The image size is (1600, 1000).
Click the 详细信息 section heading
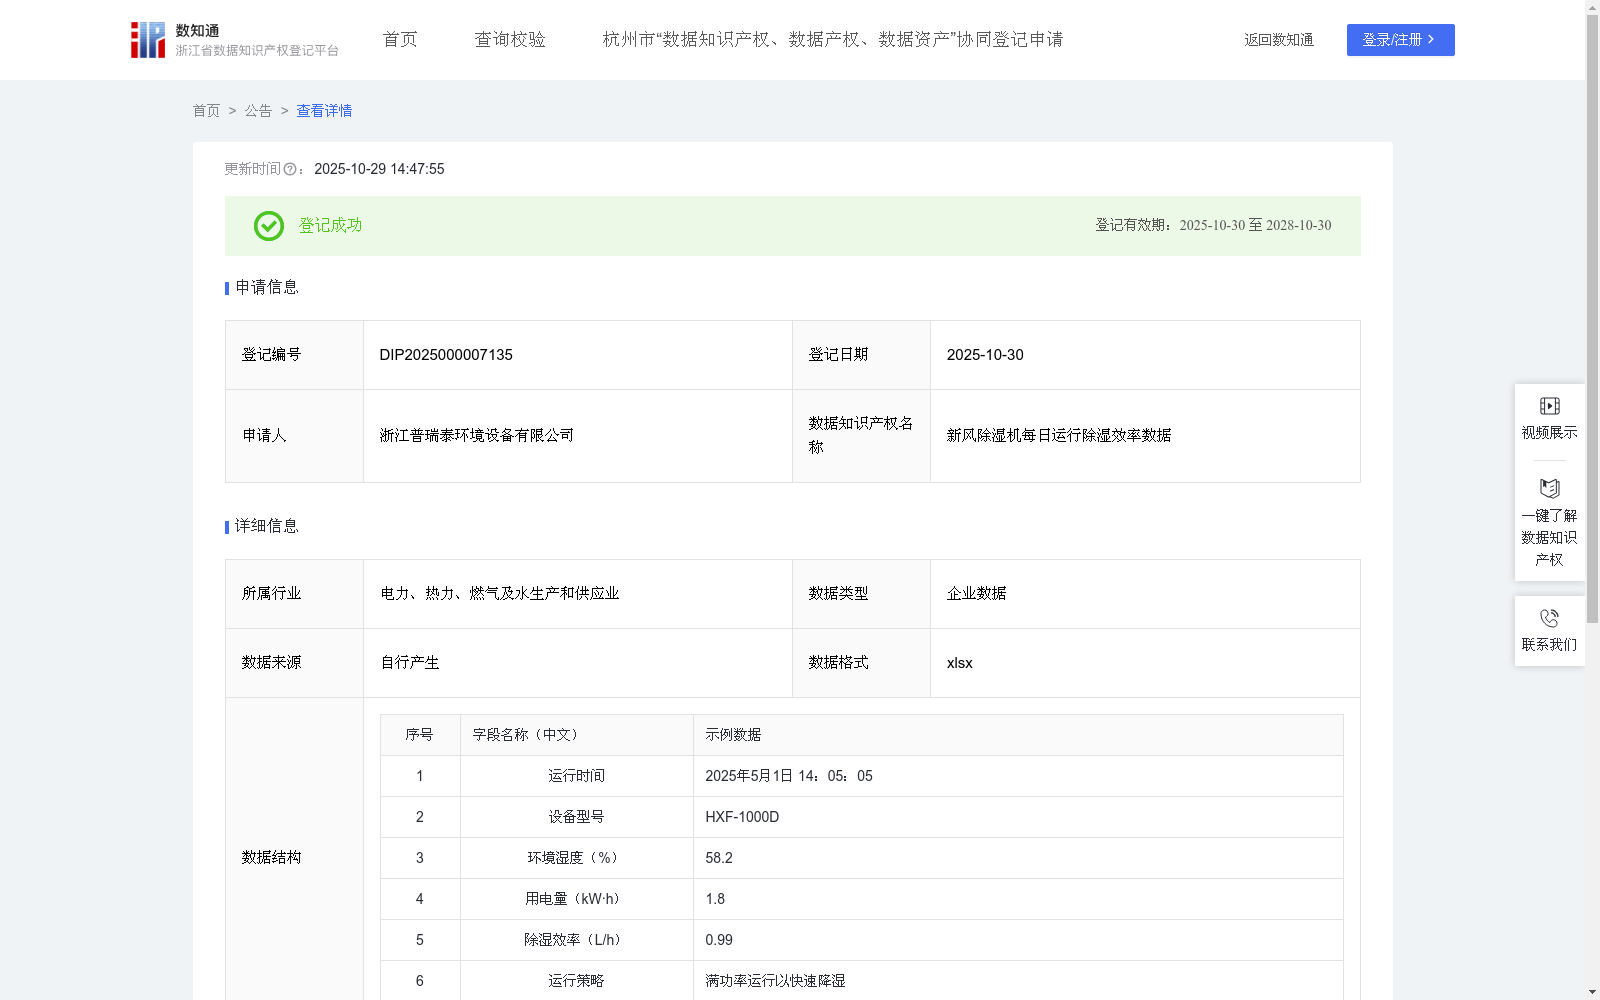point(267,527)
